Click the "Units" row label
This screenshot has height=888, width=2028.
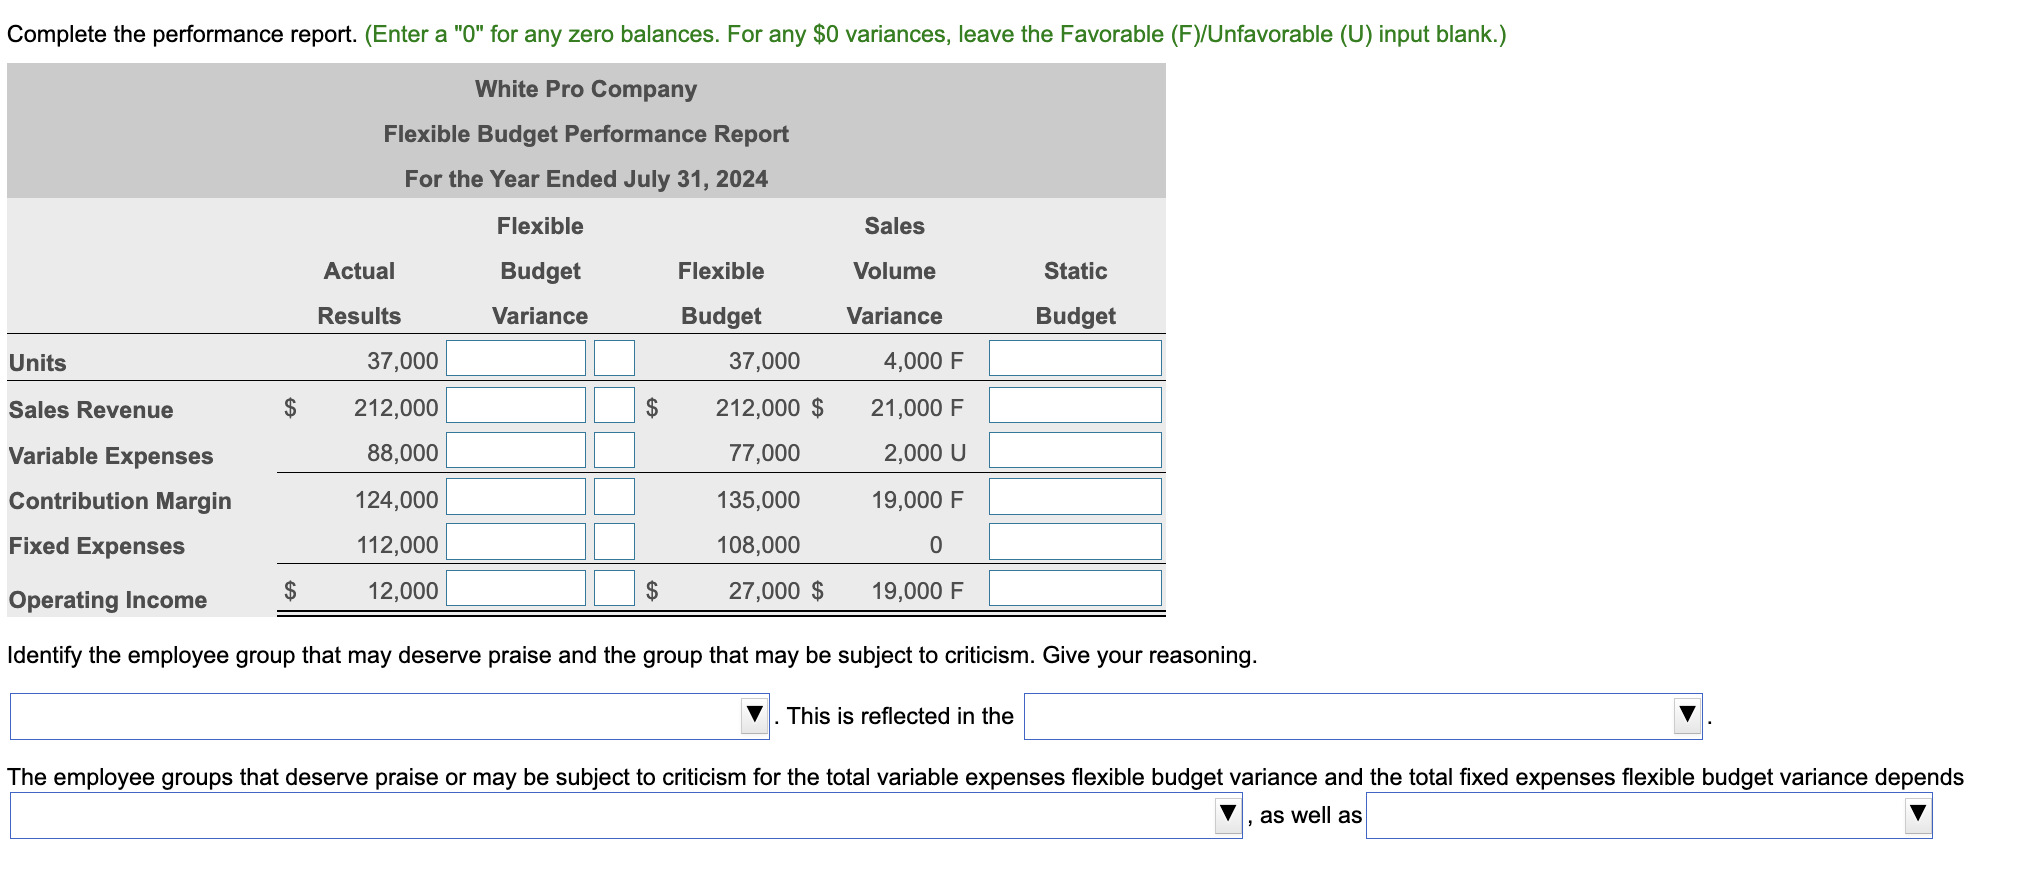coord(38,363)
